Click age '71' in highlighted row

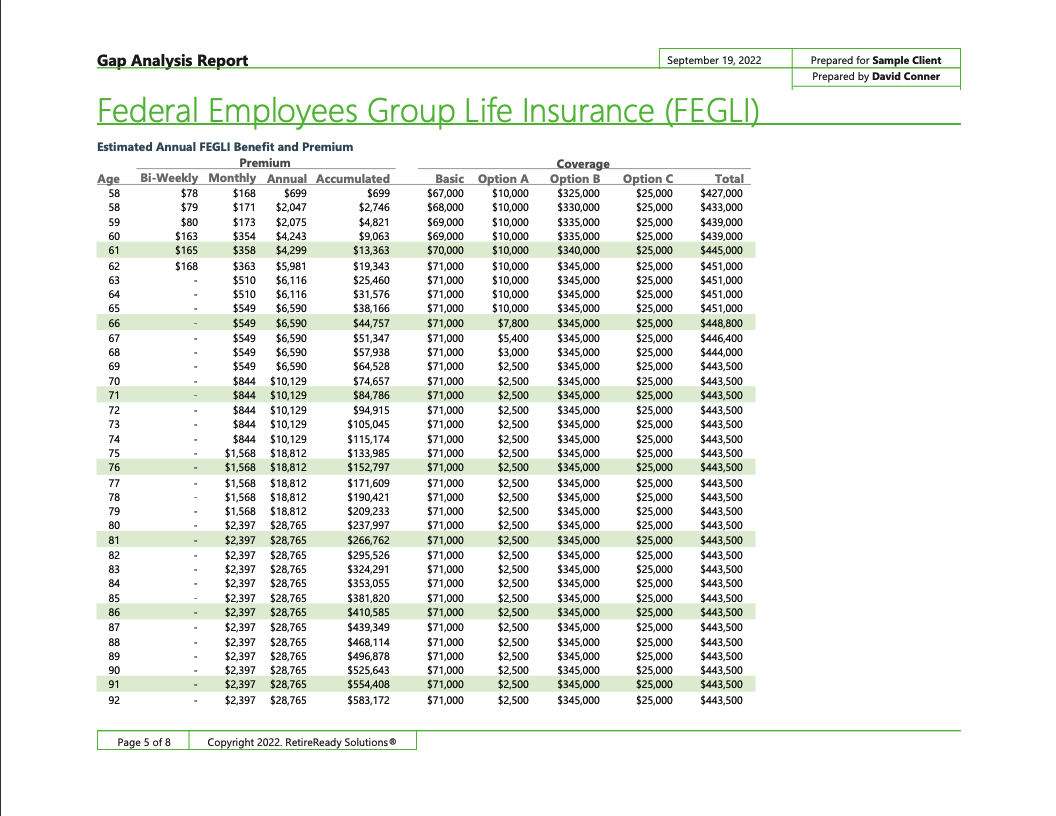(x=114, y=395)
